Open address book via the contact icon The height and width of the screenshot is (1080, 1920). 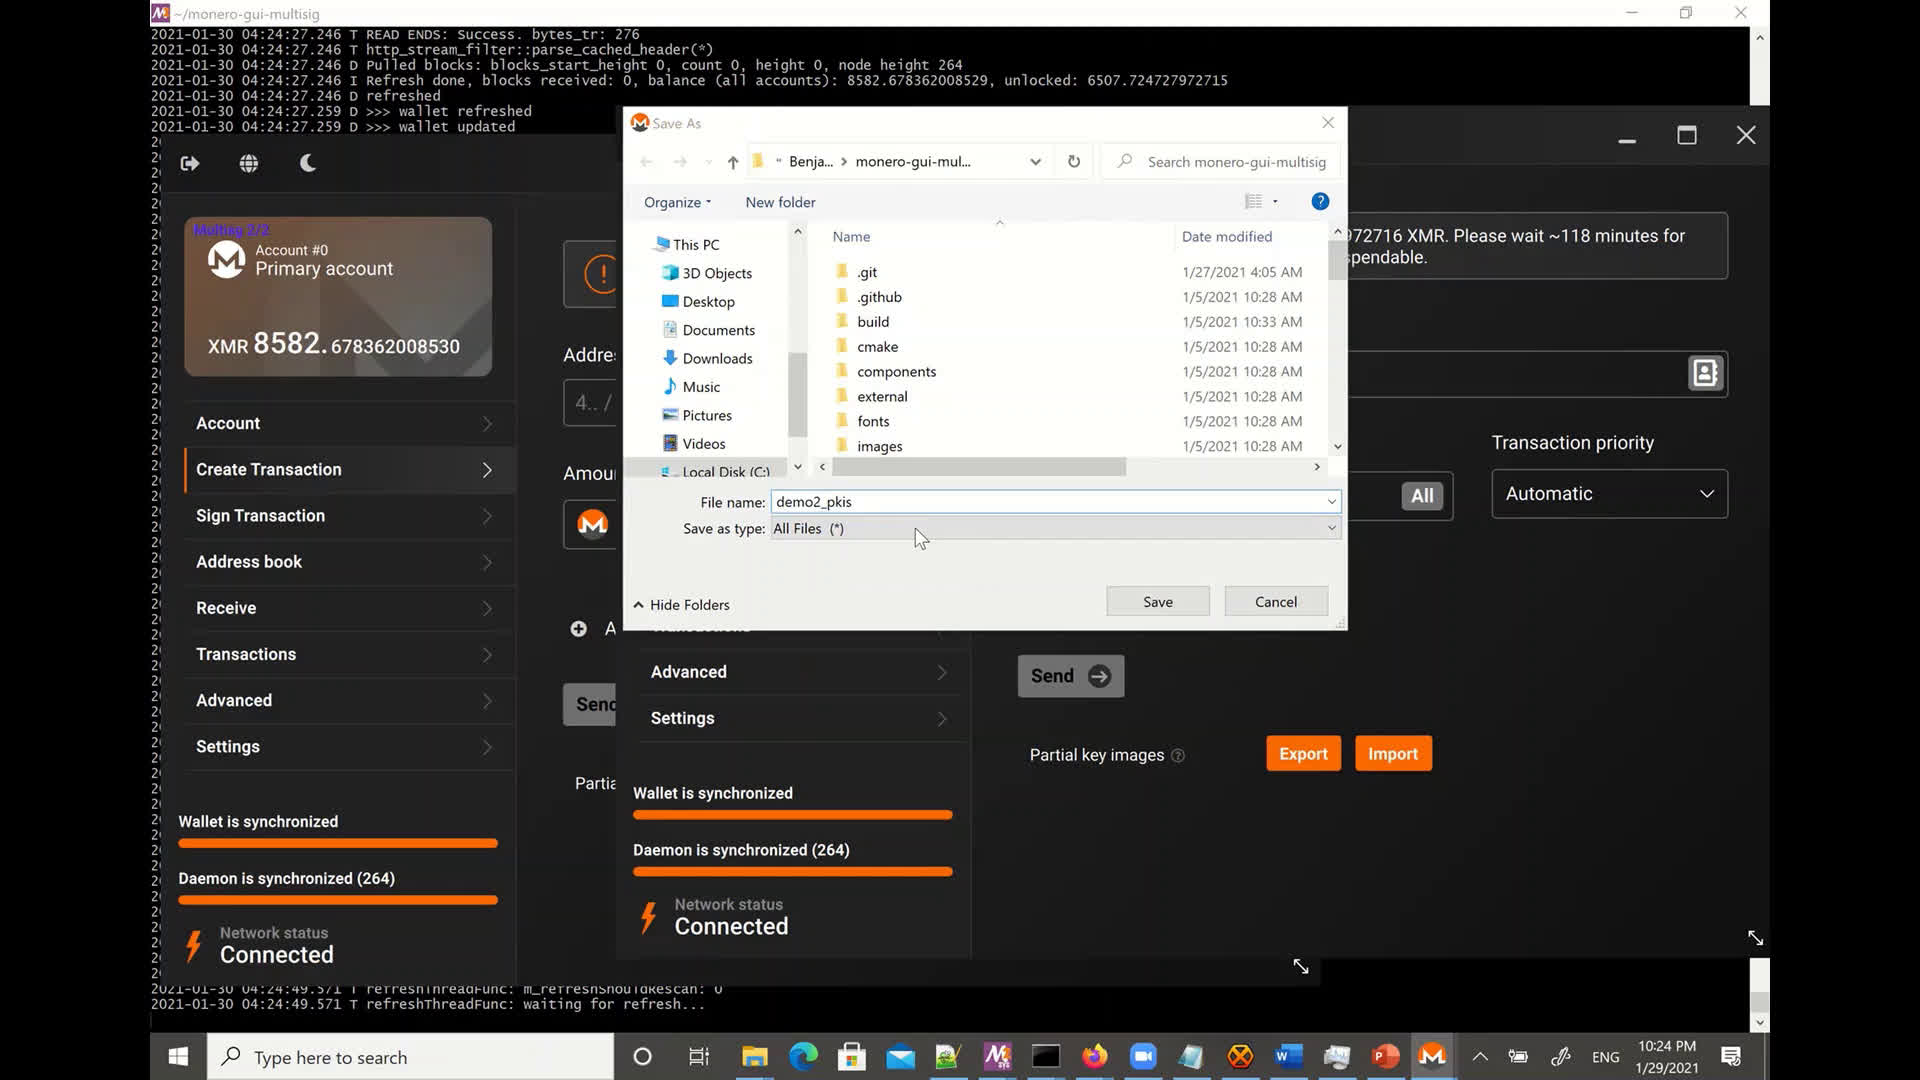1705,372
